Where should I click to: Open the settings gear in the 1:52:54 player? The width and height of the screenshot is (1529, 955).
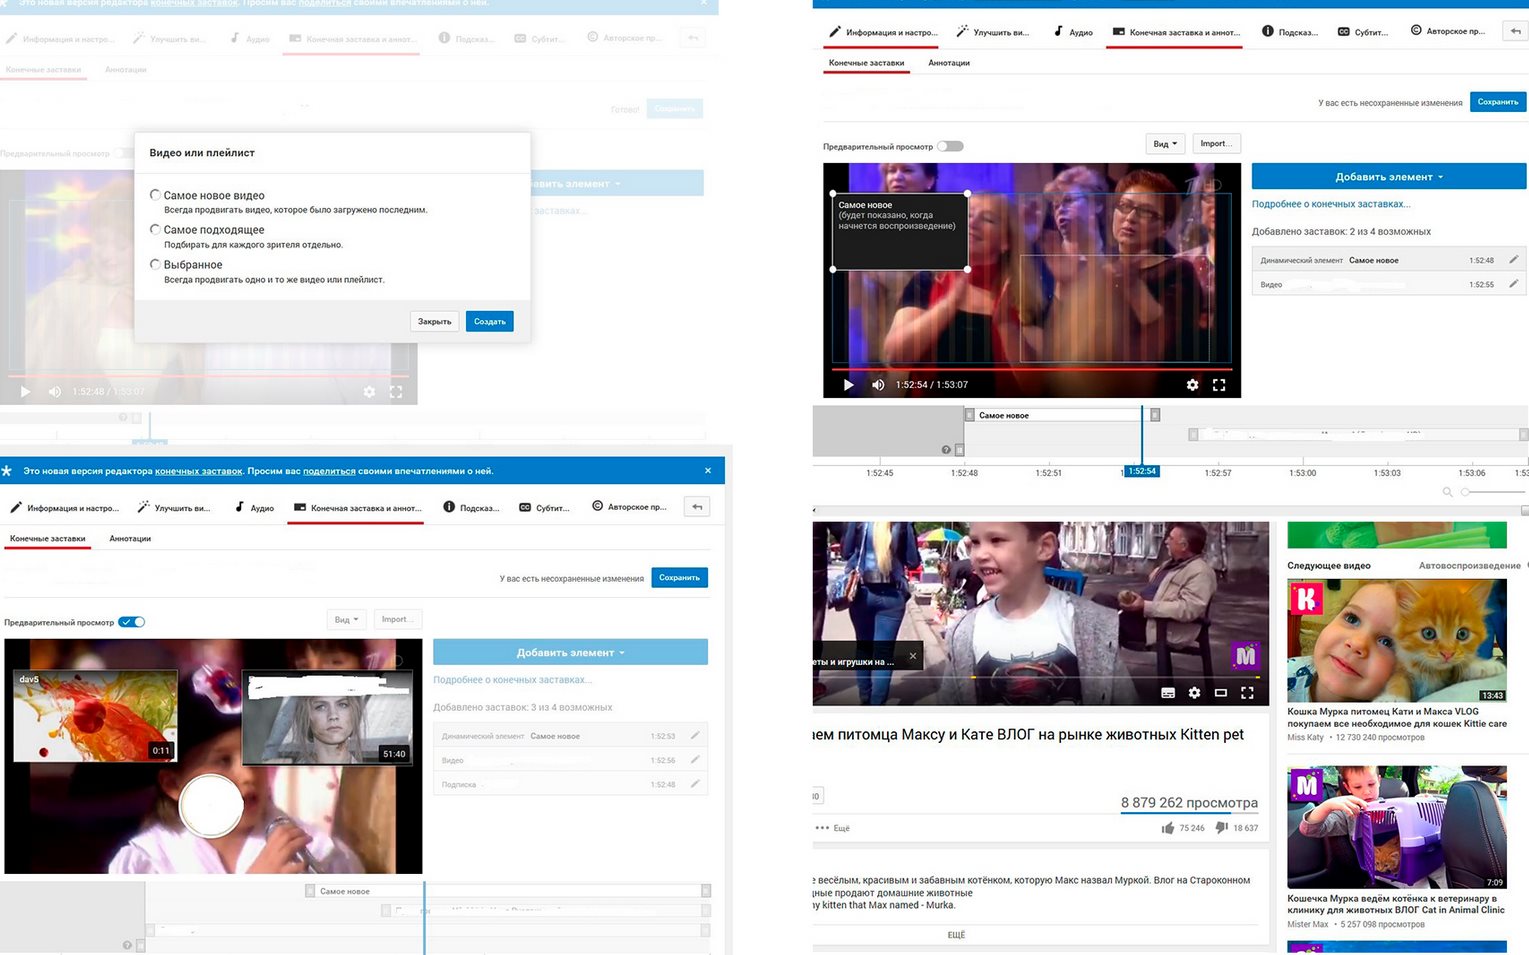click(x=1192, y=385)
